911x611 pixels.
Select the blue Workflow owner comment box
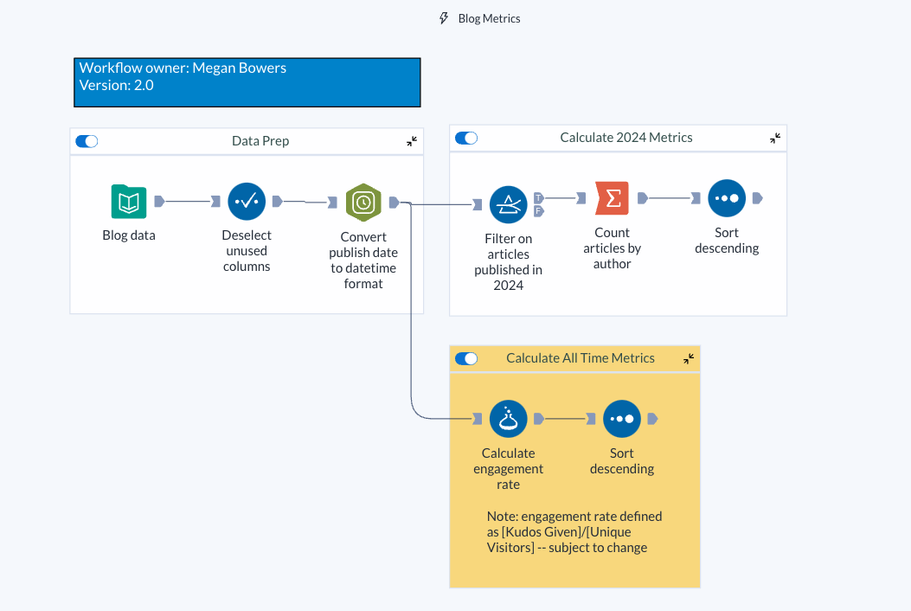pos(247,82)
